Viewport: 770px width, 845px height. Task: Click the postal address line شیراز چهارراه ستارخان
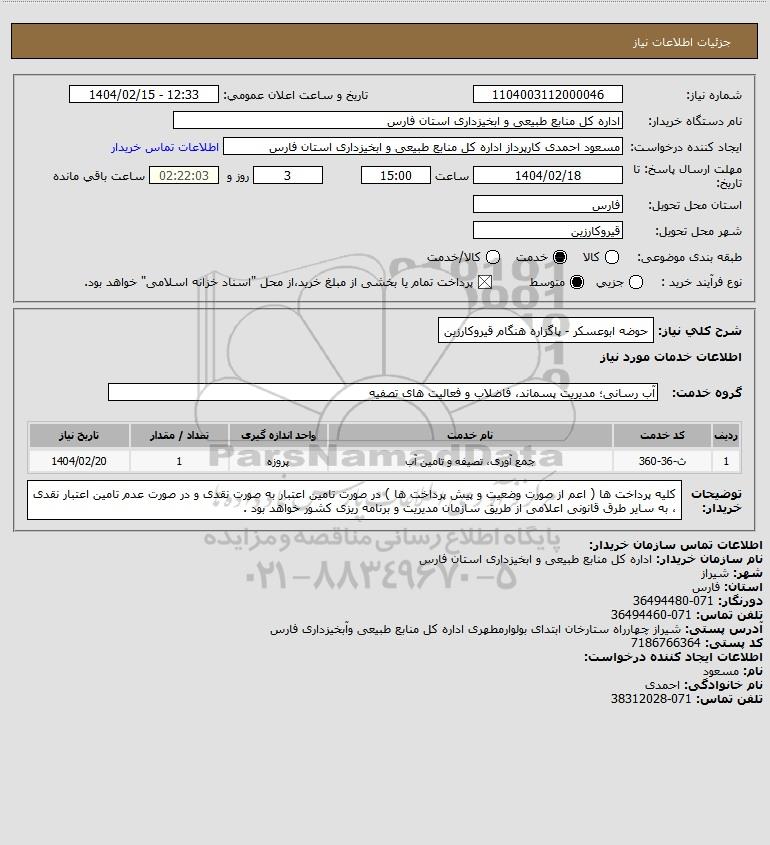[x=475, y=629]
